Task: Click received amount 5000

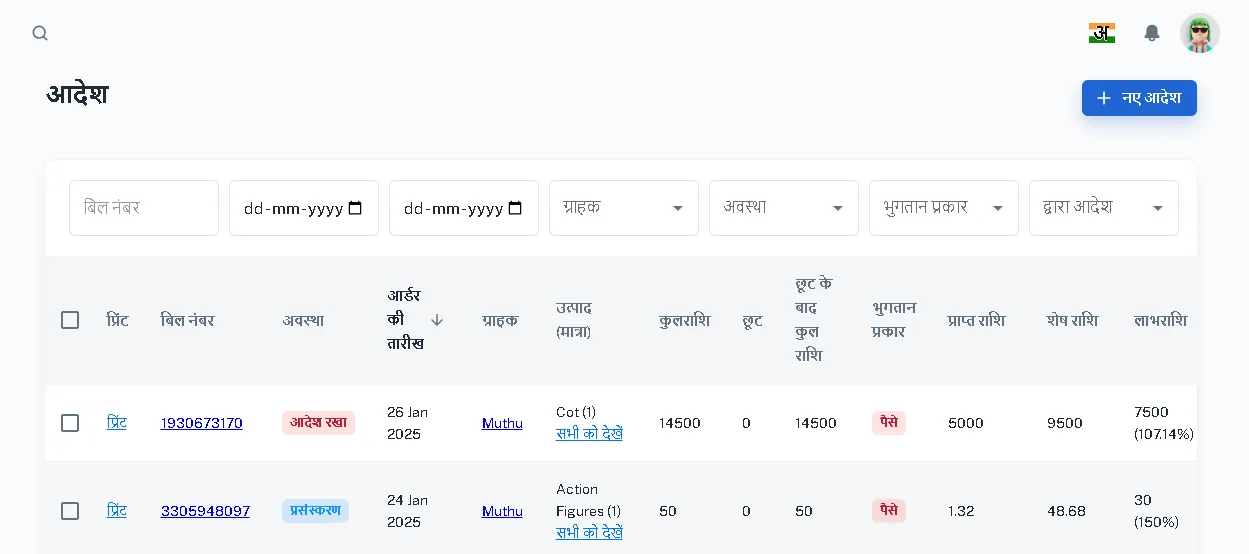Action: (965, 423)
